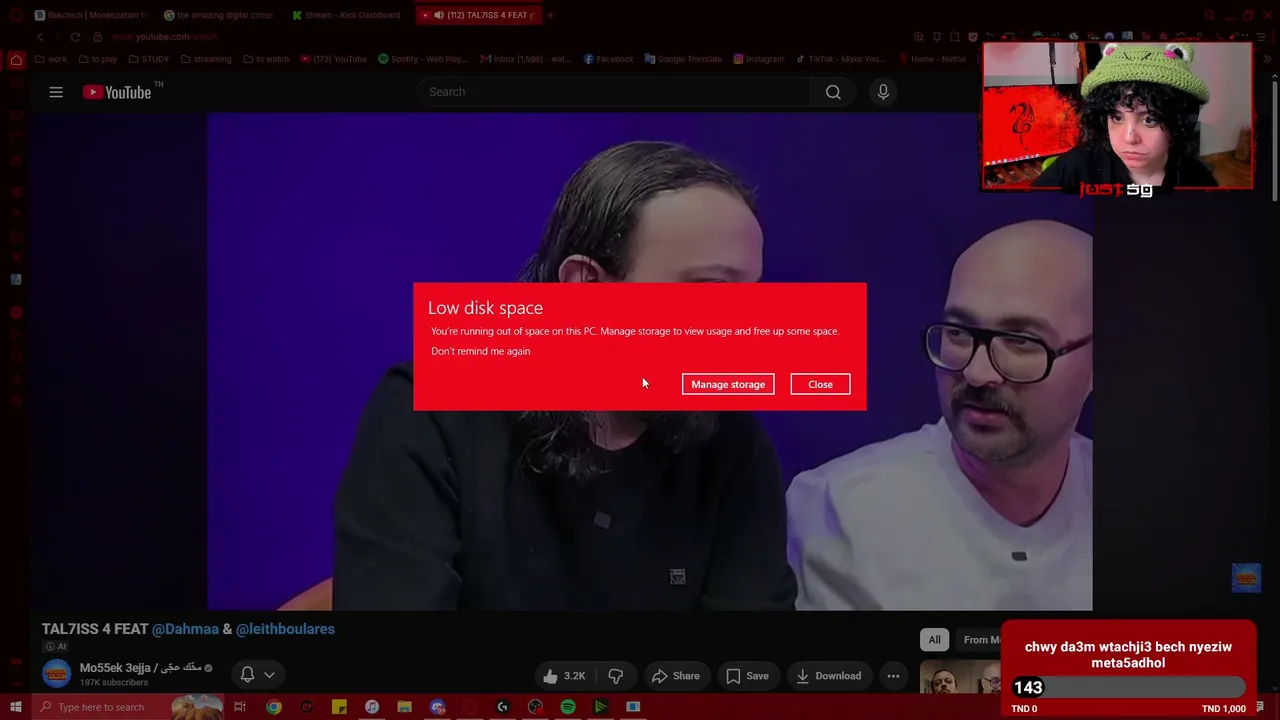1280x720 pixels.
Task: Open the work bookmarks folder
Action: [52, 59]
